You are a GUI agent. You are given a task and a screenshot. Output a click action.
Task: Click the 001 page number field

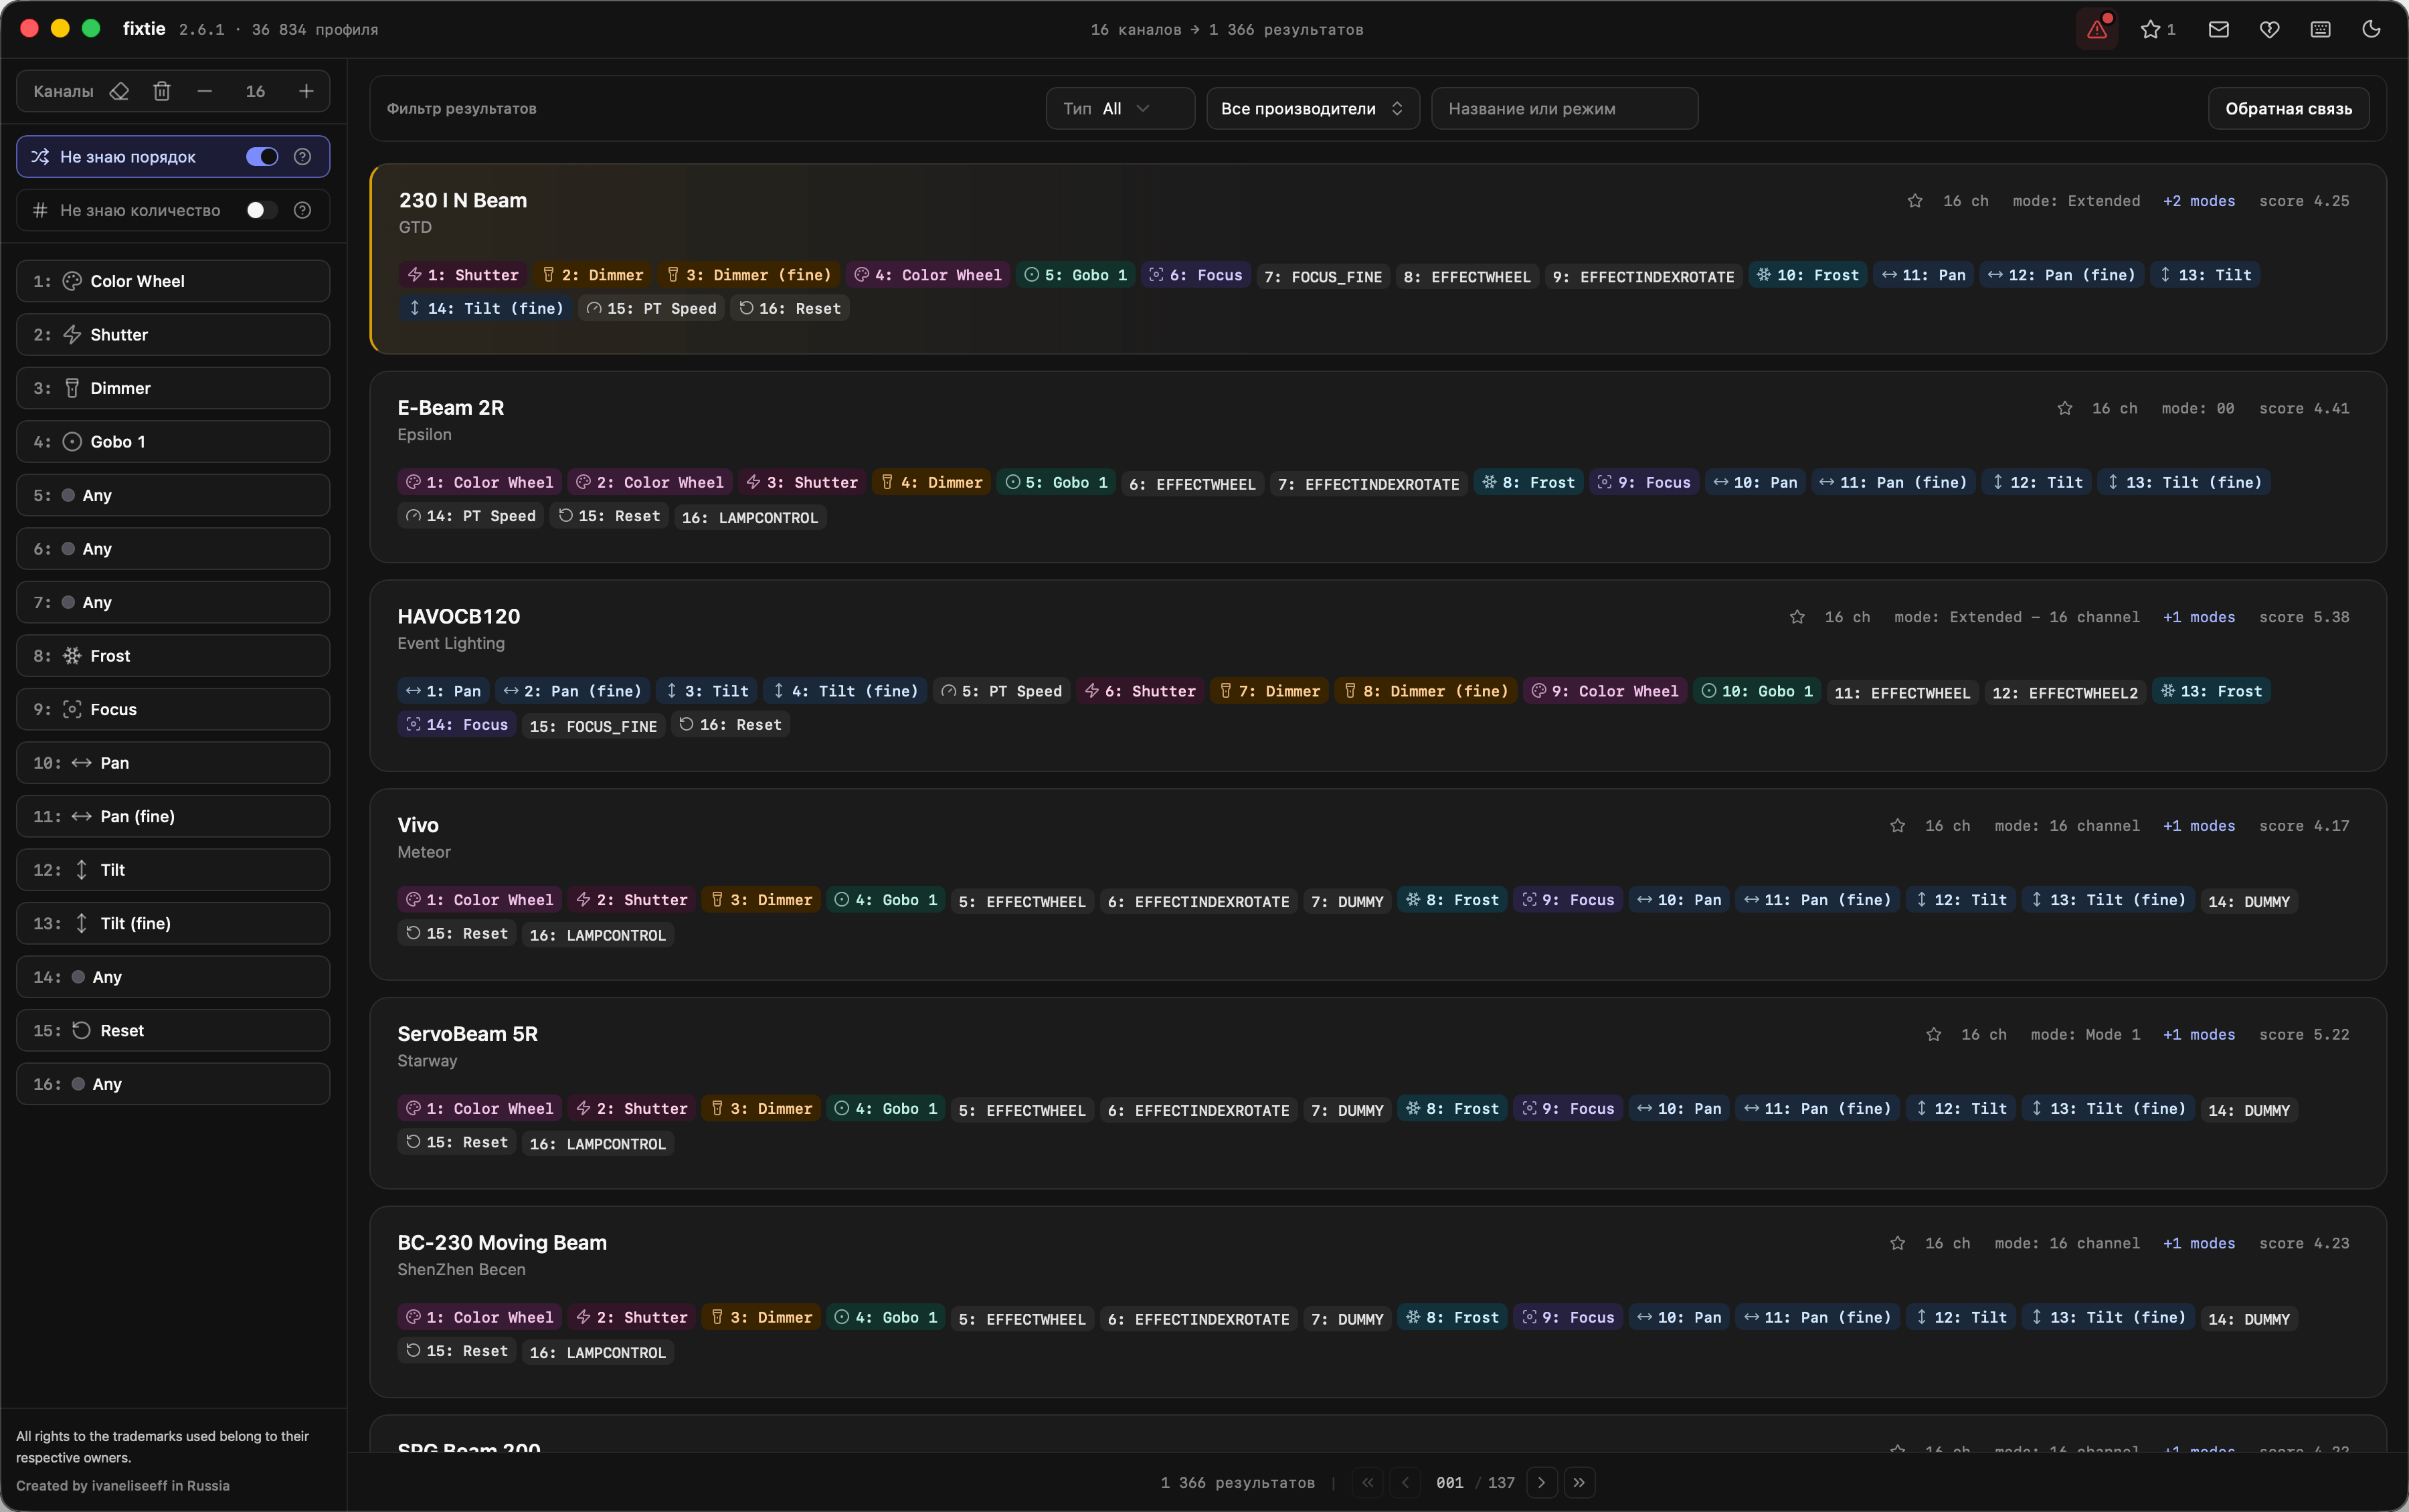click(x=1450, y=1483)
